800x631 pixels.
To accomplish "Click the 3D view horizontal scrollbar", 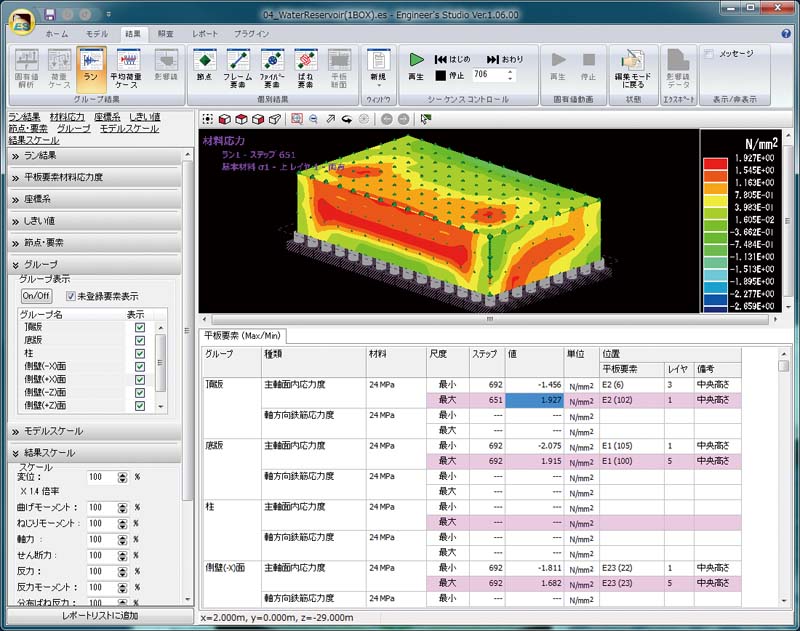I will pyautogui.click(x=490, y=319).
